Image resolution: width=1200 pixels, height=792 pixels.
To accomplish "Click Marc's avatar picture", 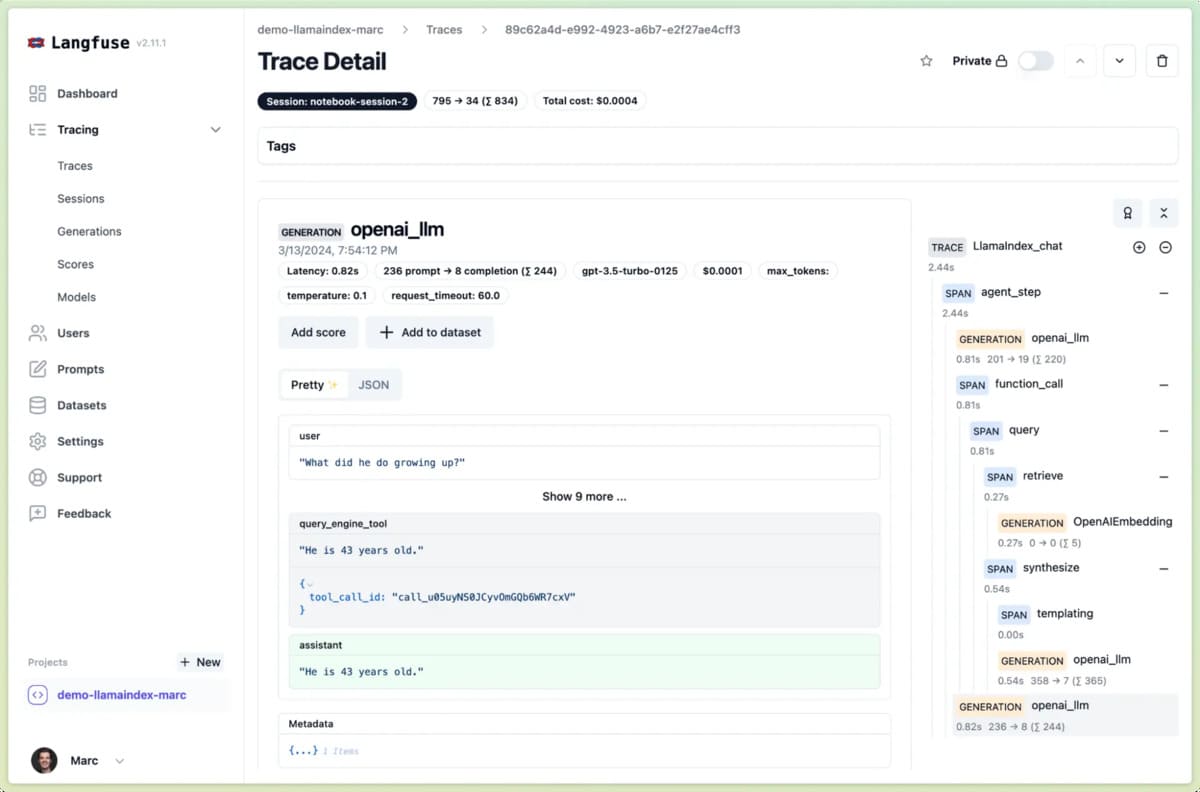I will point(44,760).
